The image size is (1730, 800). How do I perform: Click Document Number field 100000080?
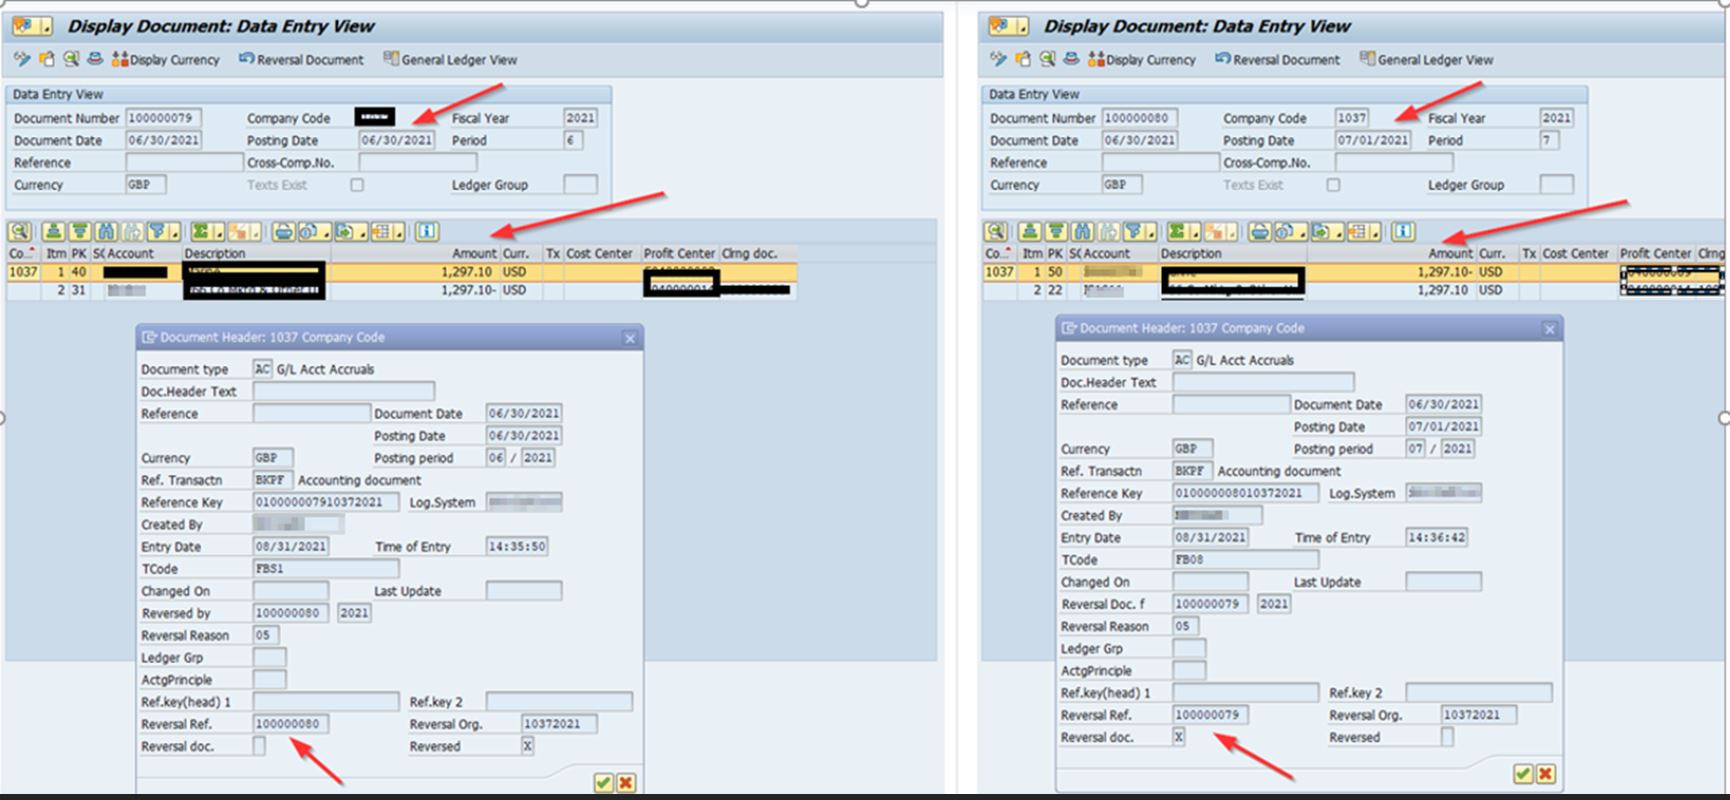[x=1138, y=118]
